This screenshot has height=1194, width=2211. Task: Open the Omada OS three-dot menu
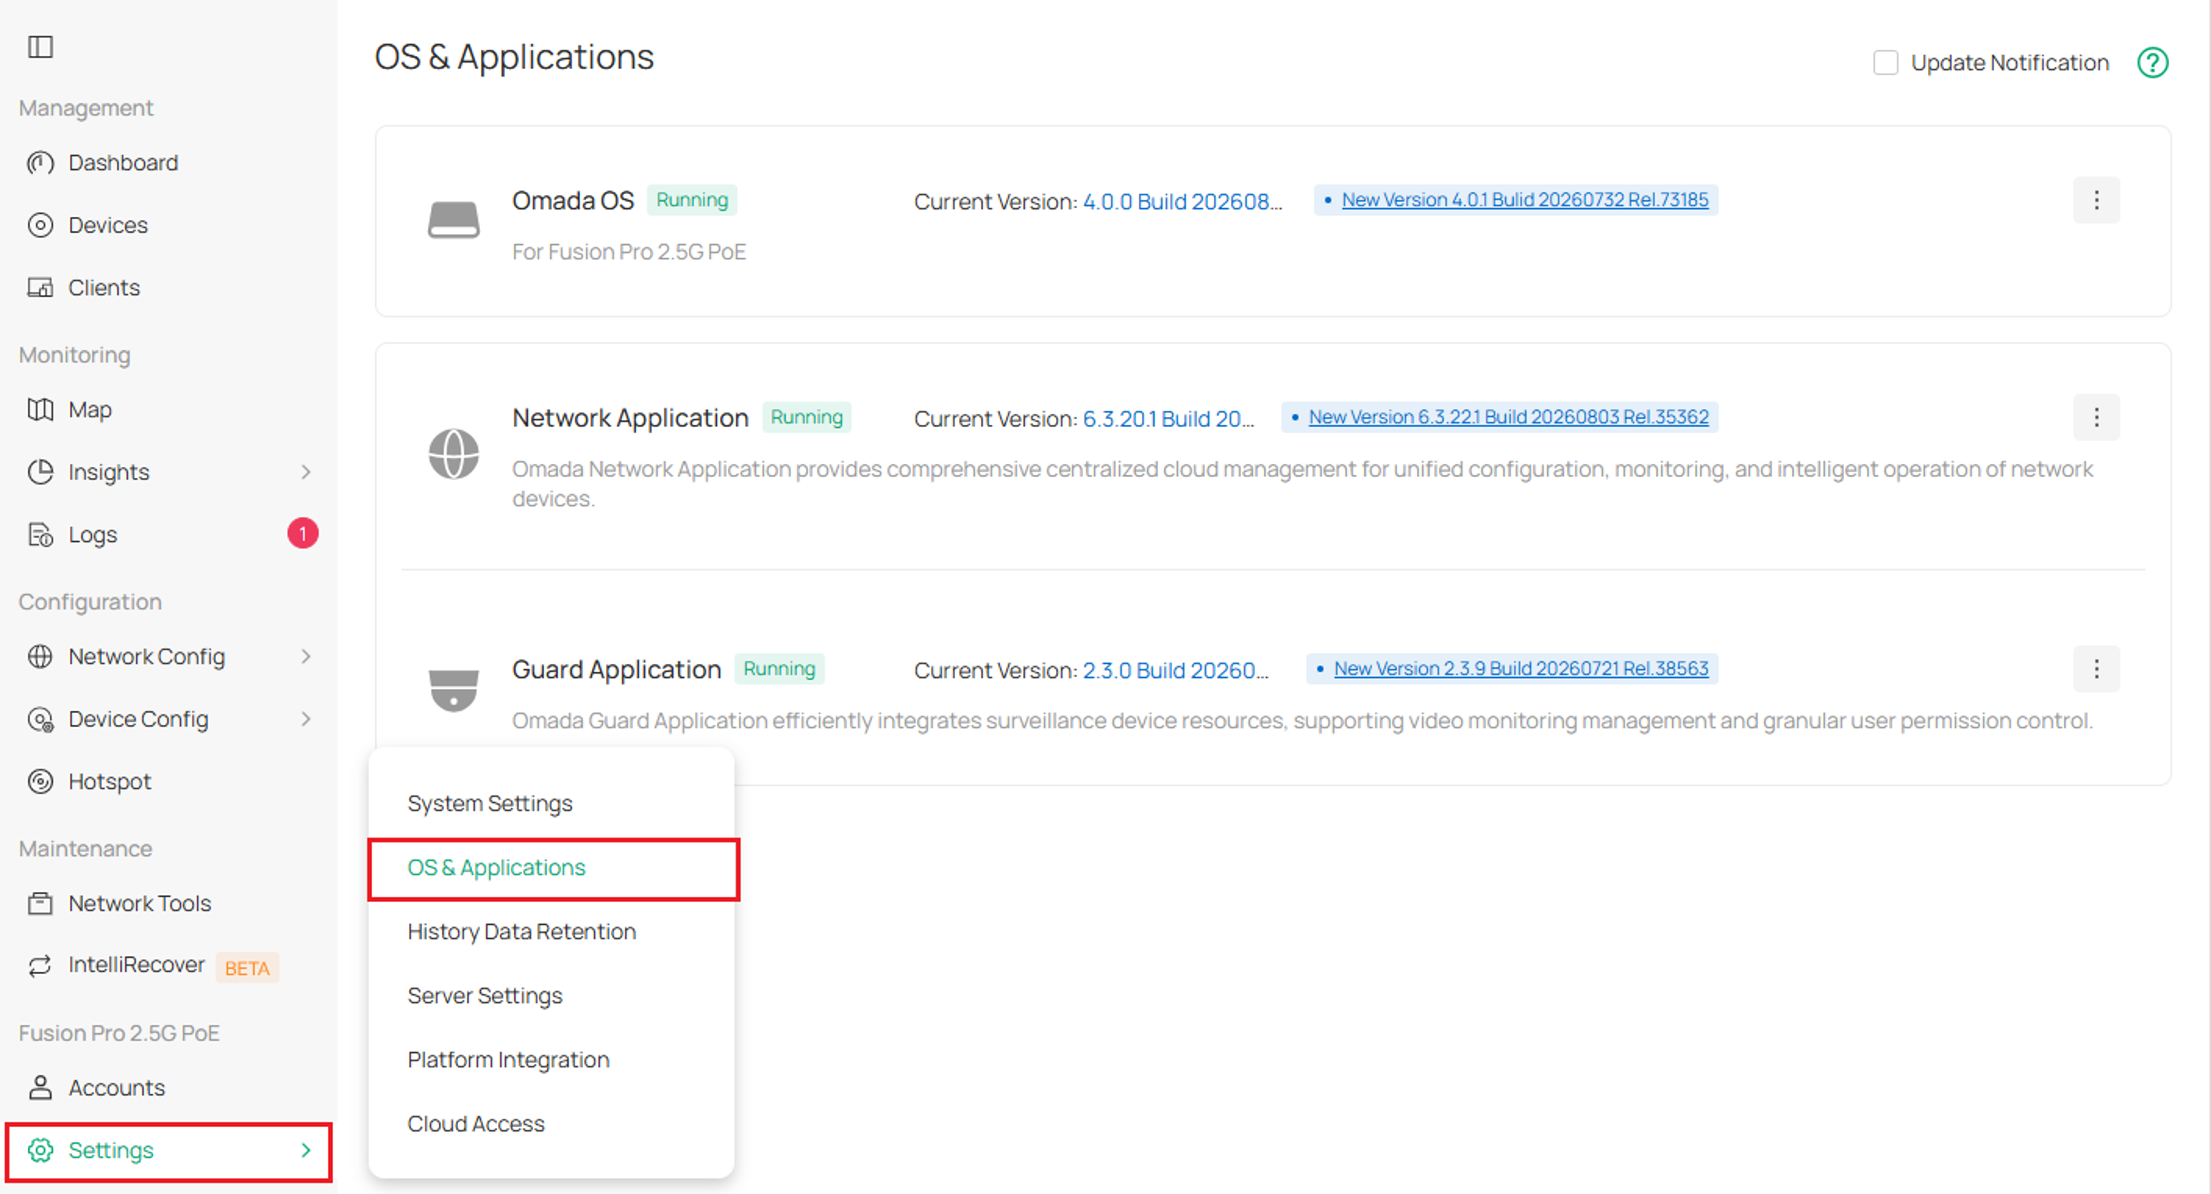tap(2096, 200)
